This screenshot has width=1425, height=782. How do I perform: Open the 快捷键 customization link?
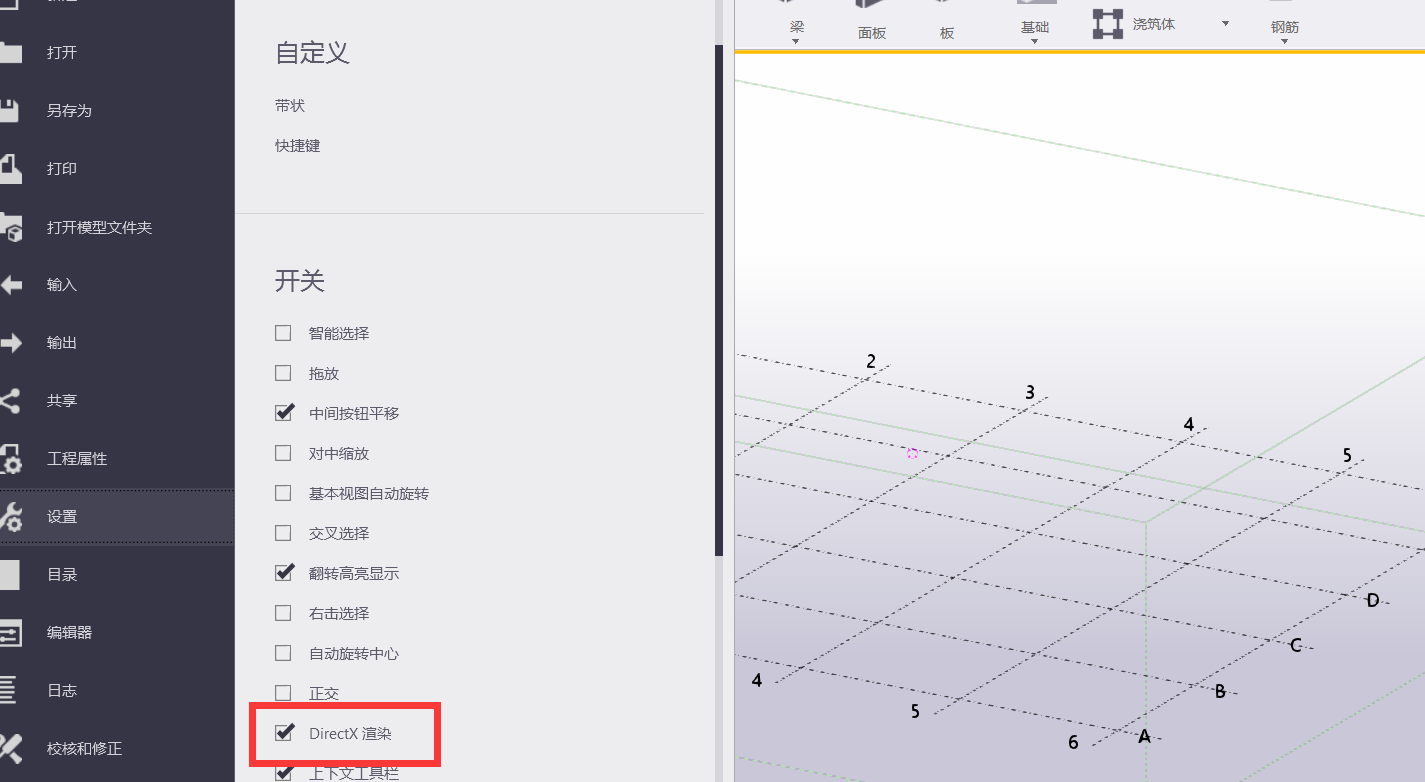(x=298, y=145)
